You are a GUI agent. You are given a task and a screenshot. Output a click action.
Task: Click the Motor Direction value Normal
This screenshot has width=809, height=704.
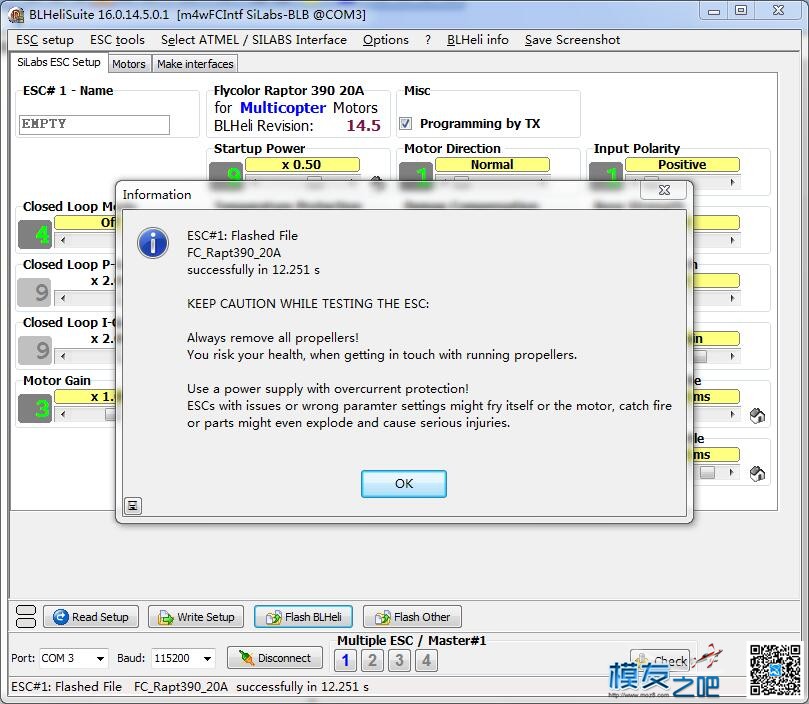[x=492, y=165]
